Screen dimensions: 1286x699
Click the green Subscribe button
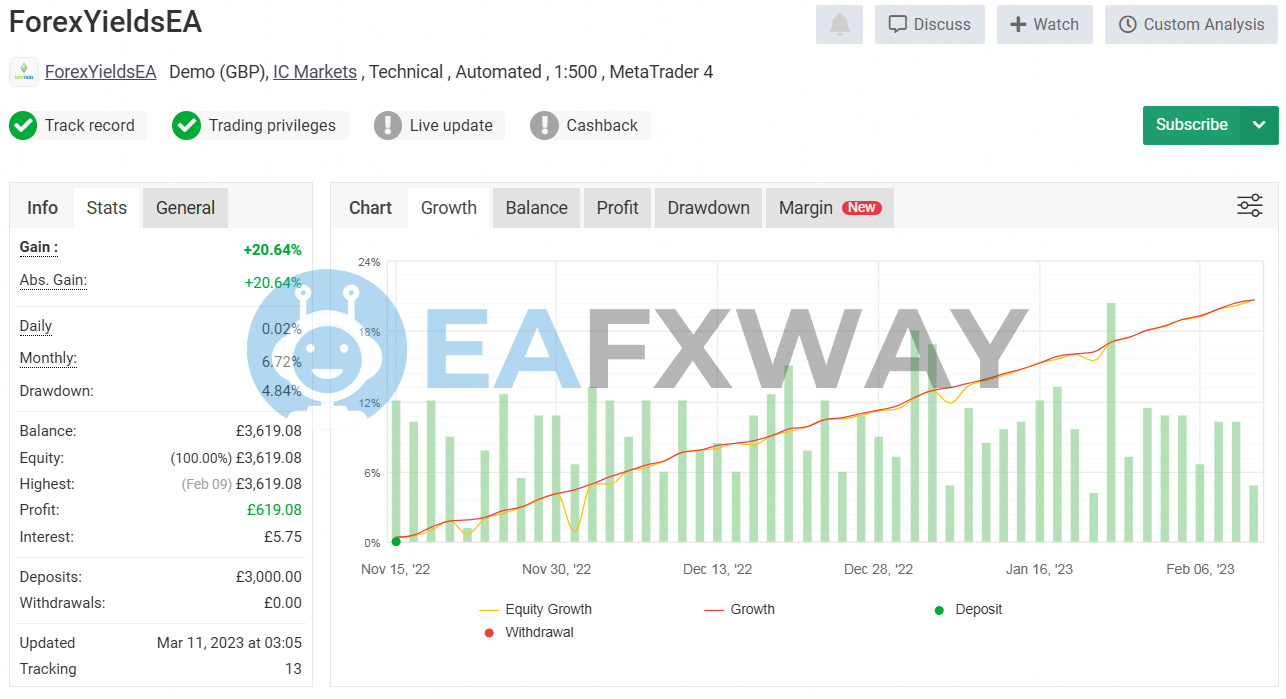(x=1192, y=125)
